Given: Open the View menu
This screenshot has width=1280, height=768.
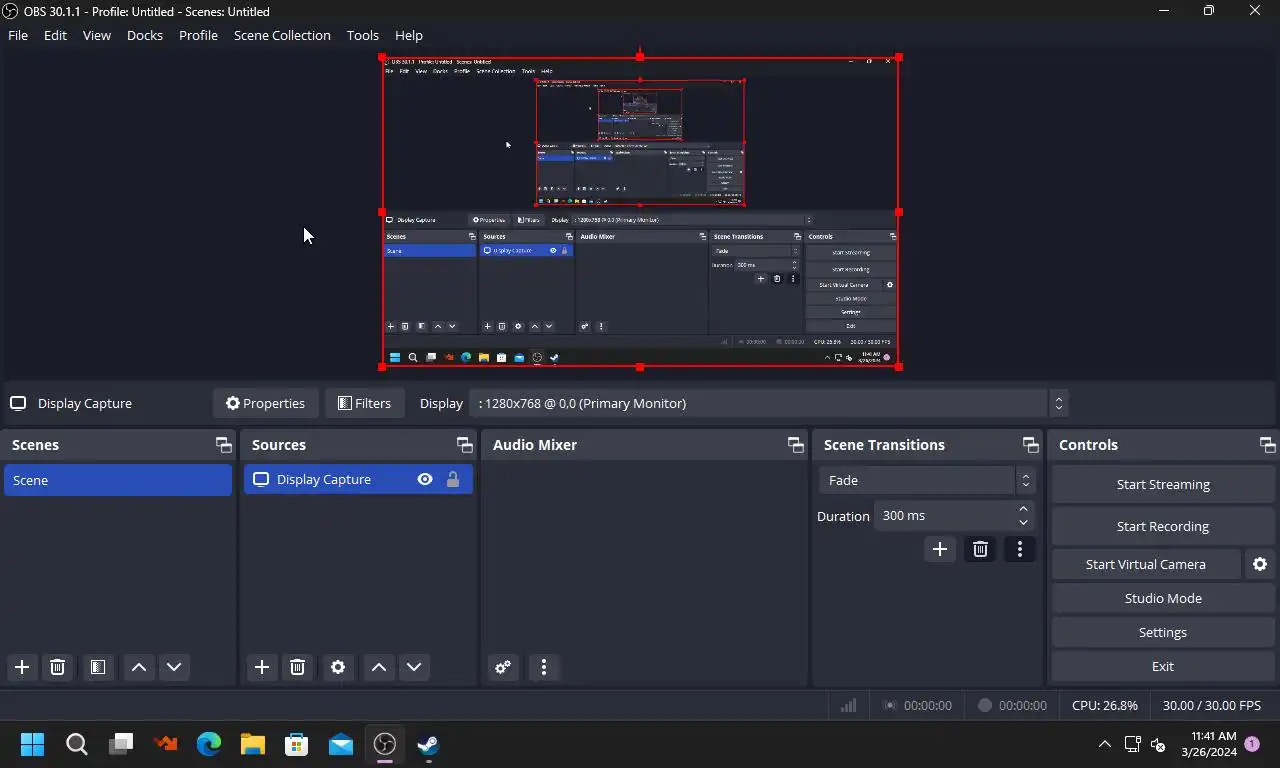Looking at the screenshot, I should click(x=97, y=35).
